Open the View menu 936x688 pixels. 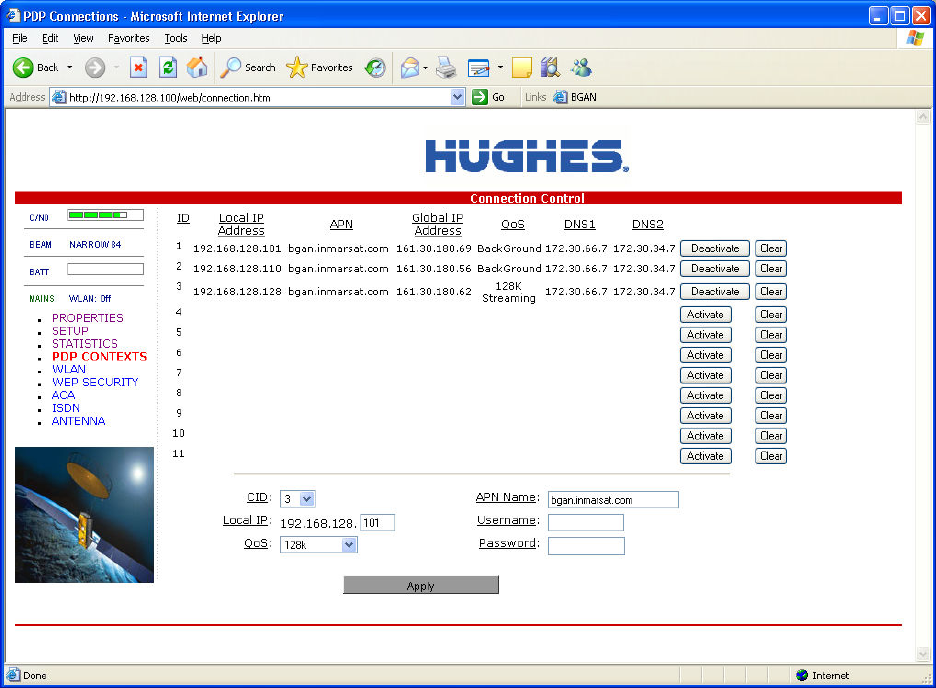[83, 38]
